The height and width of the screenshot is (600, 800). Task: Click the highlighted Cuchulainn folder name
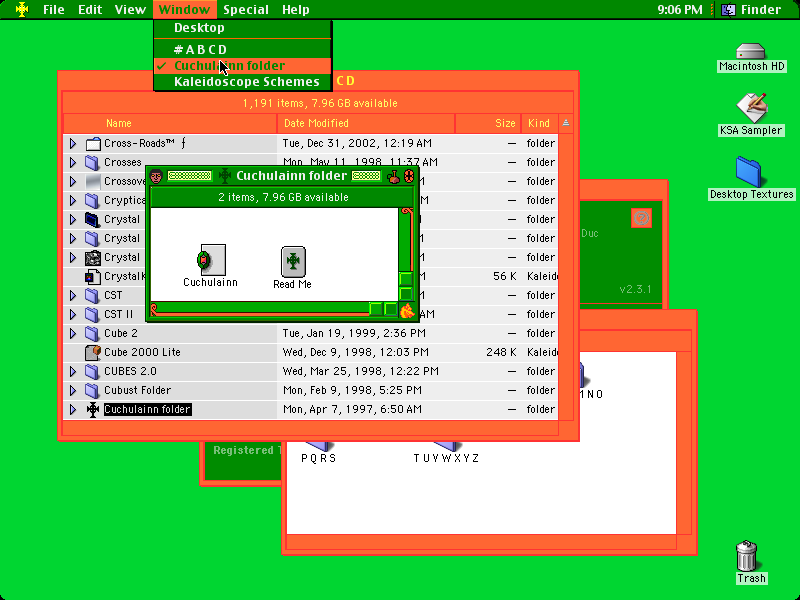point(148,410)
